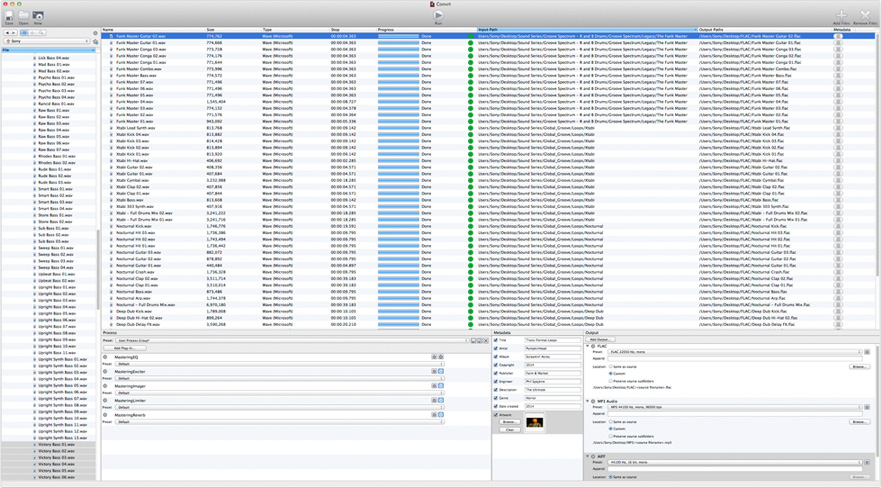881x488 pixels.
Task: Open MasteringEQ settings gear icon
Action: coord(434,357)
